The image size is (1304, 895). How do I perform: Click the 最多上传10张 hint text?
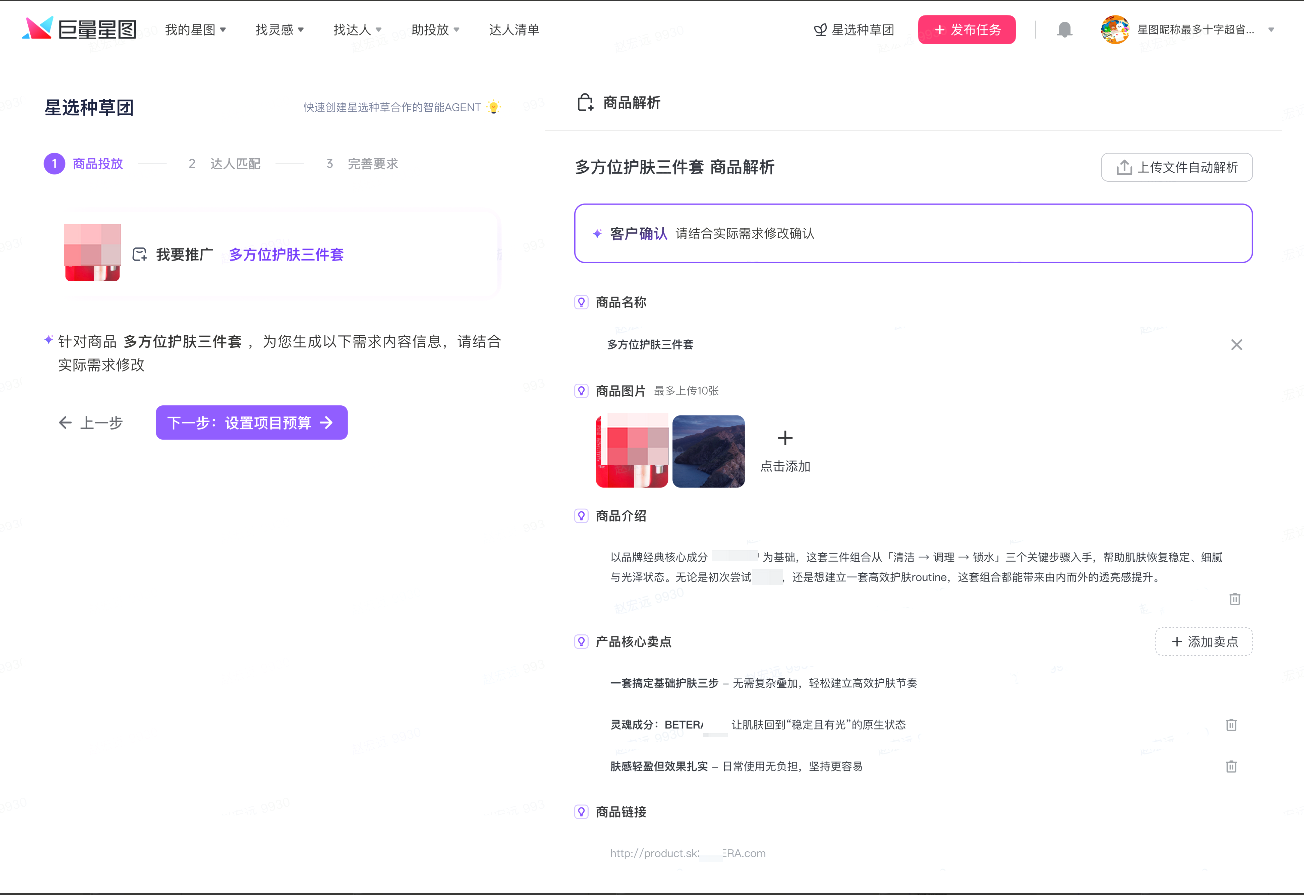pyautogui.click(x=686, y=391)
